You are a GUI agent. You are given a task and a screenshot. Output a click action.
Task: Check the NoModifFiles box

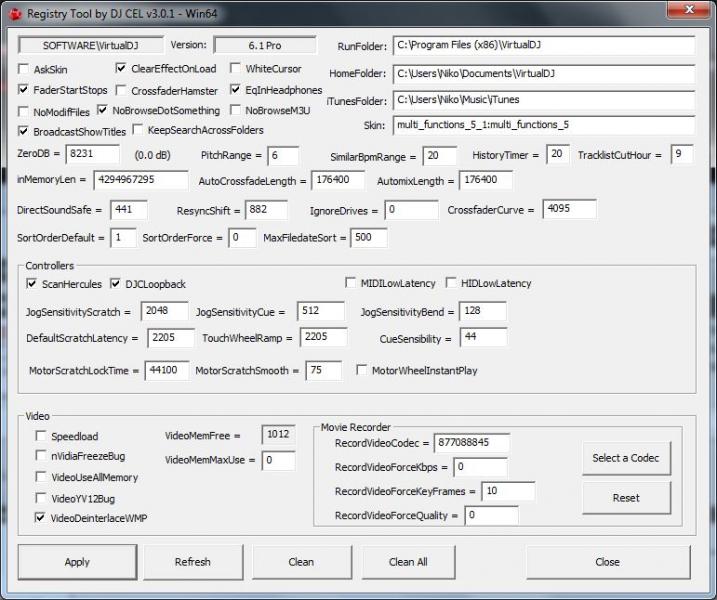pos(23,111)
